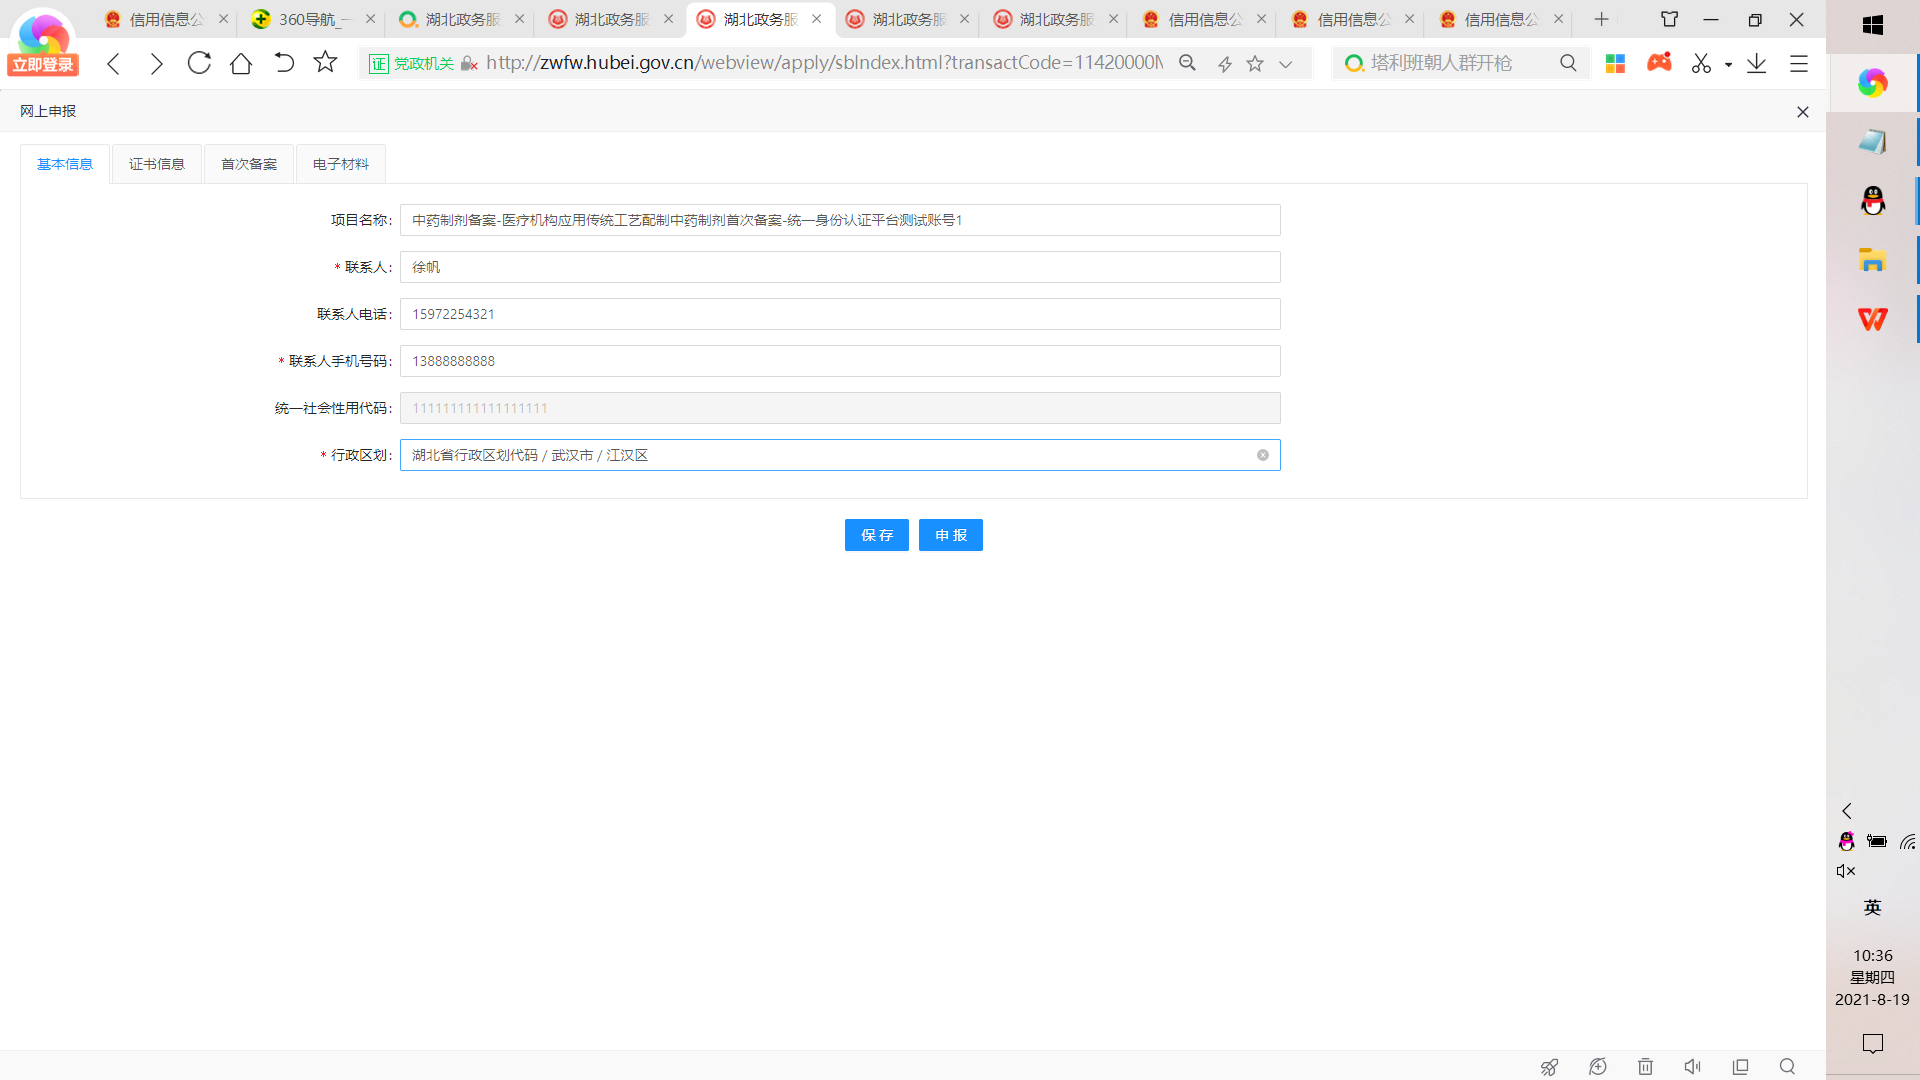Toggle the muted volume icon in system tray
The height and width of the screenshot is (1080, 1920).
click(1846, 871)
